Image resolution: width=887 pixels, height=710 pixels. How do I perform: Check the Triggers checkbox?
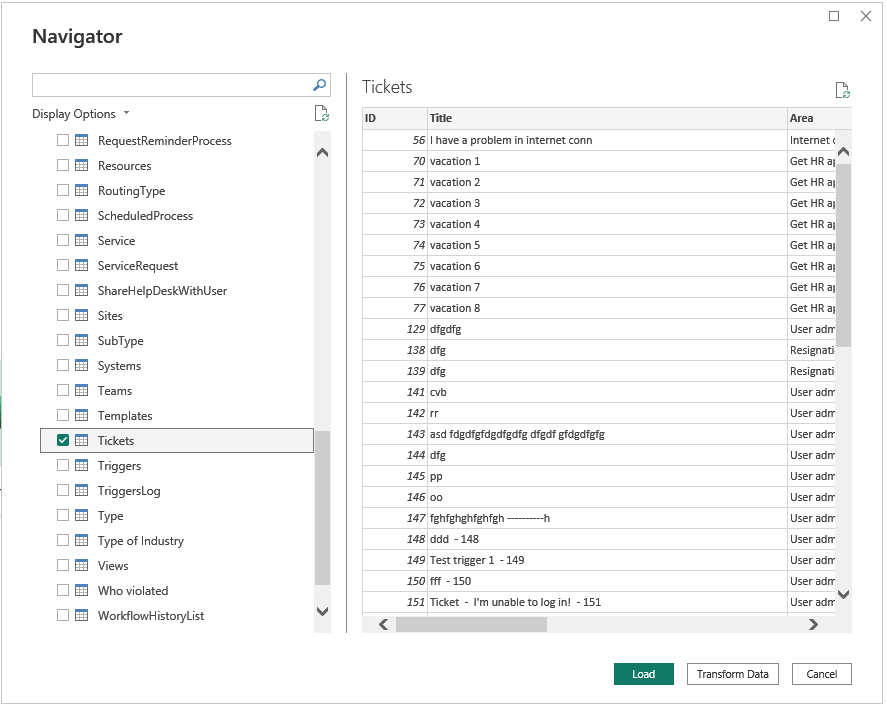point(63,466)
